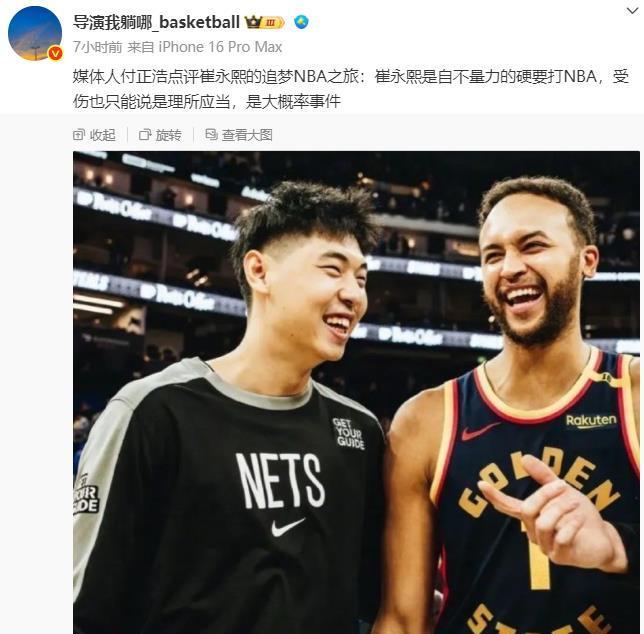Click the iPhone 16 Pro Max source link
644x634 pixels.
click(220, 47)
